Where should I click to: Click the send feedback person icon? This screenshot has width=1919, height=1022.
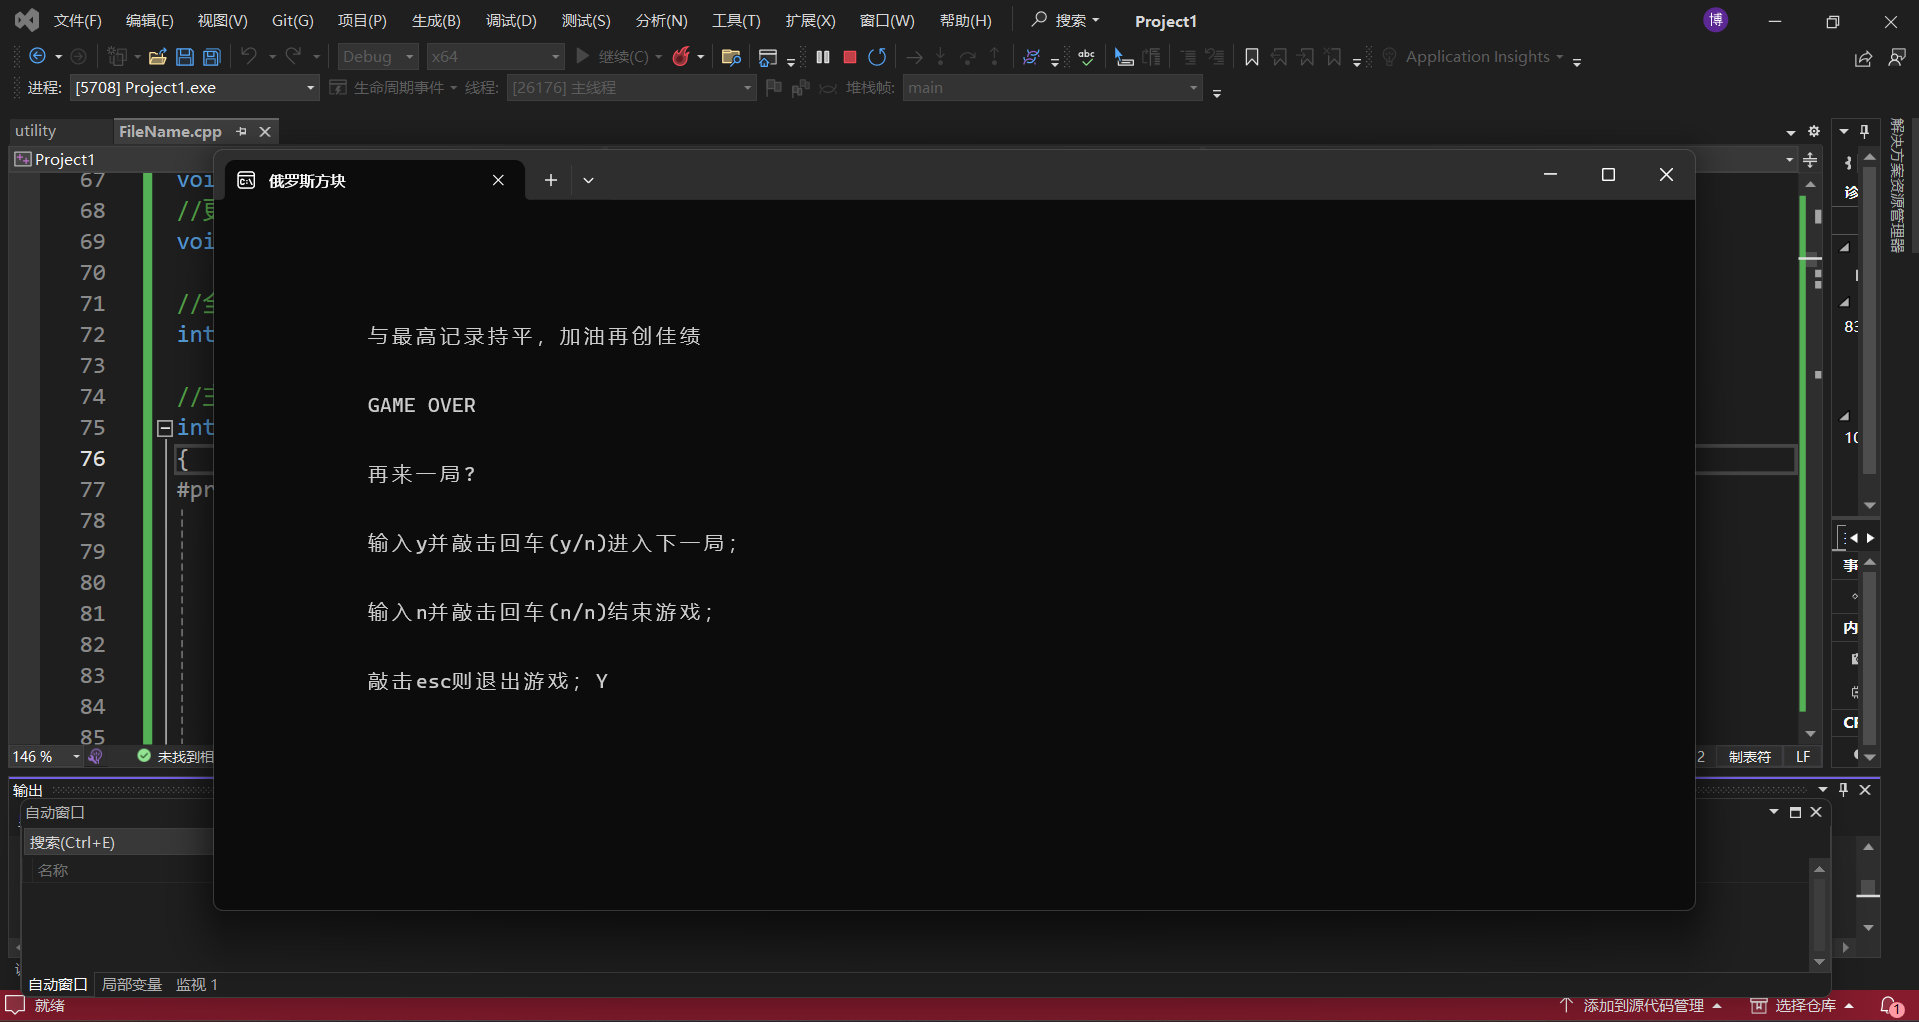click(x=1897, y=58)
